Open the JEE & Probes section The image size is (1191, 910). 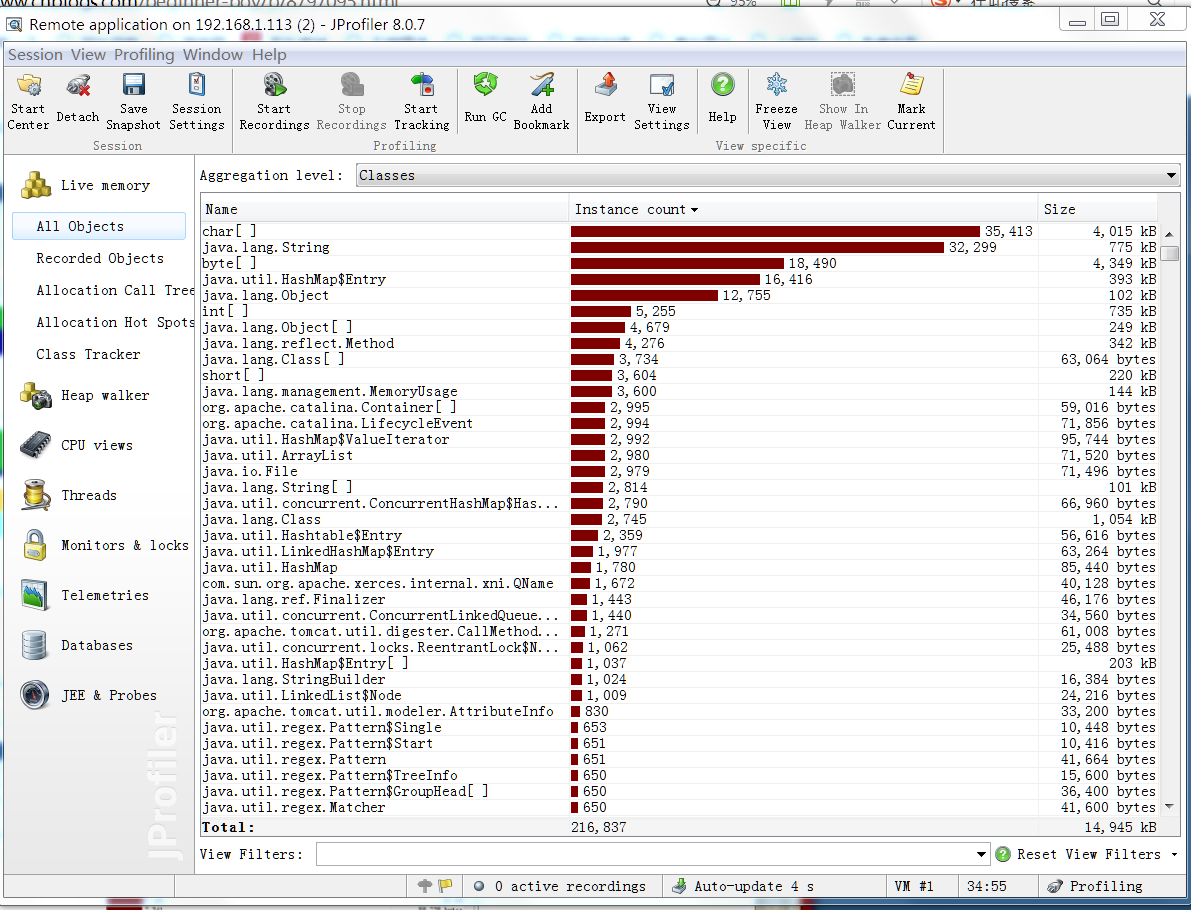(x=88, y=695)
